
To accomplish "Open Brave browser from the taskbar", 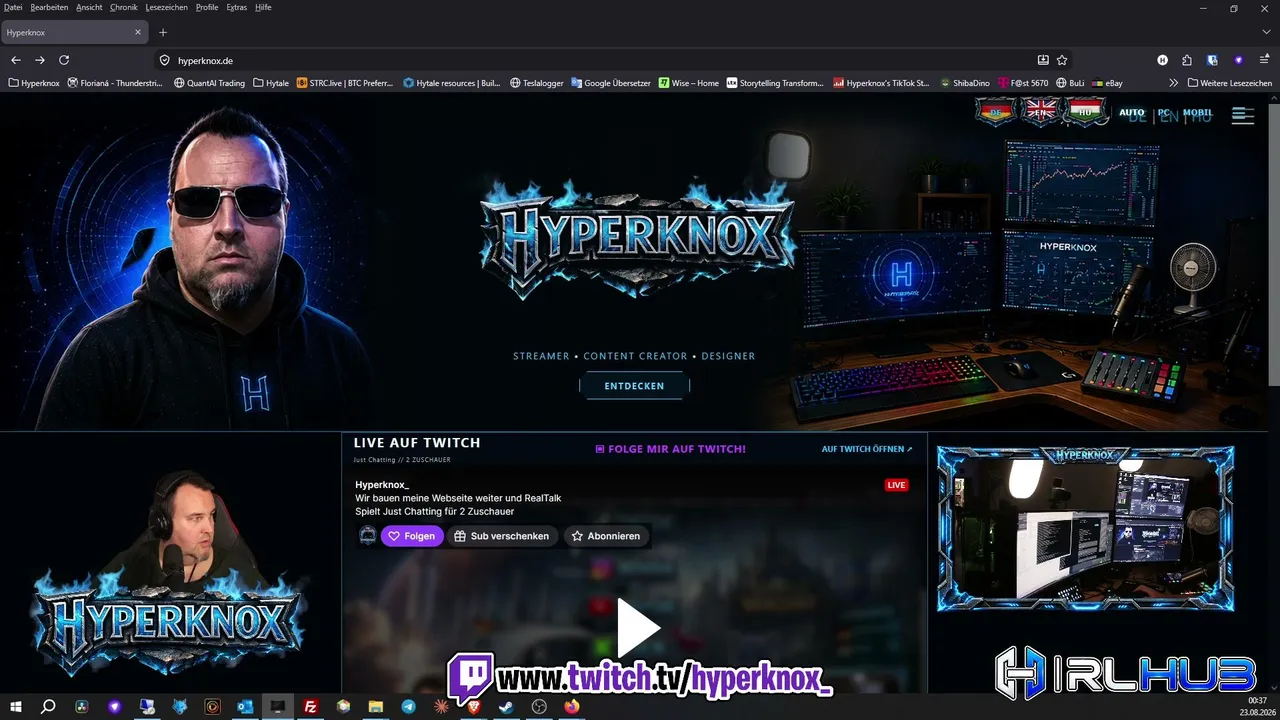I will pos(474,707).
